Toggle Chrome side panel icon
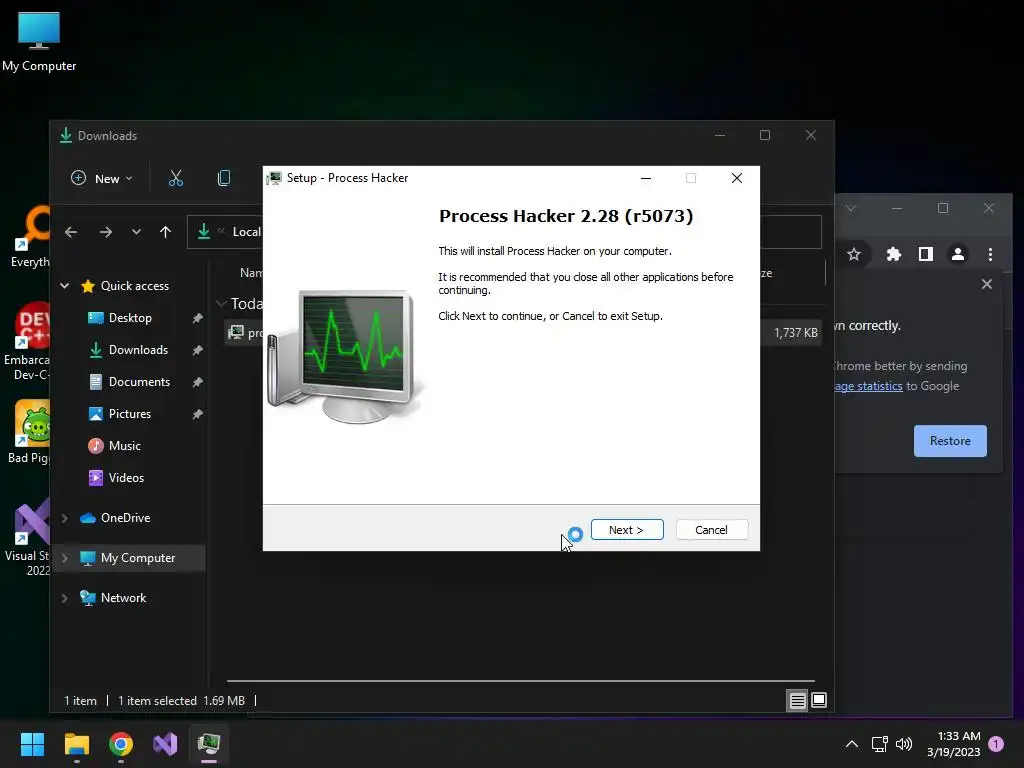 click(925, 254)
